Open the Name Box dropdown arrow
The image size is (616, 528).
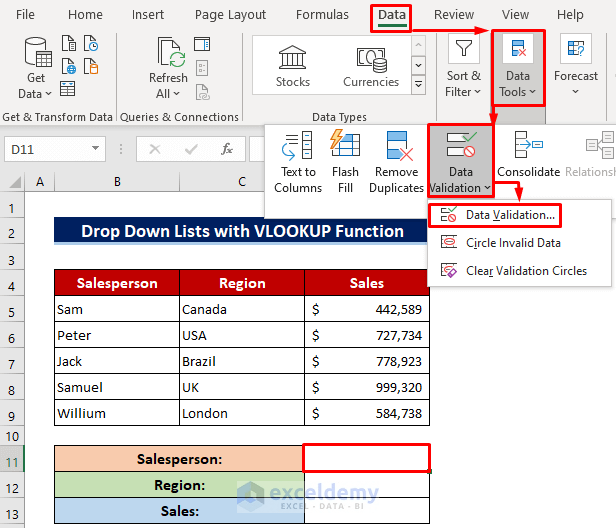(95, 148)
